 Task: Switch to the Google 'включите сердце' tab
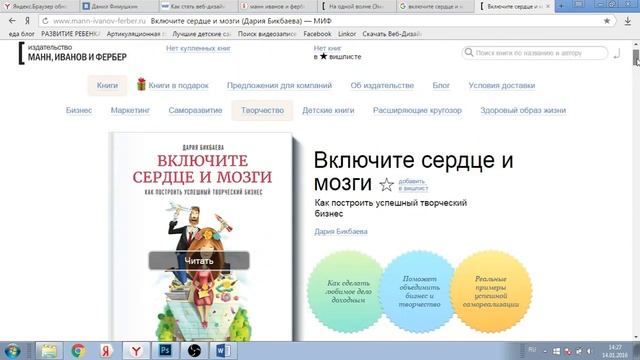pyautogui.click(x=434, y=6)
